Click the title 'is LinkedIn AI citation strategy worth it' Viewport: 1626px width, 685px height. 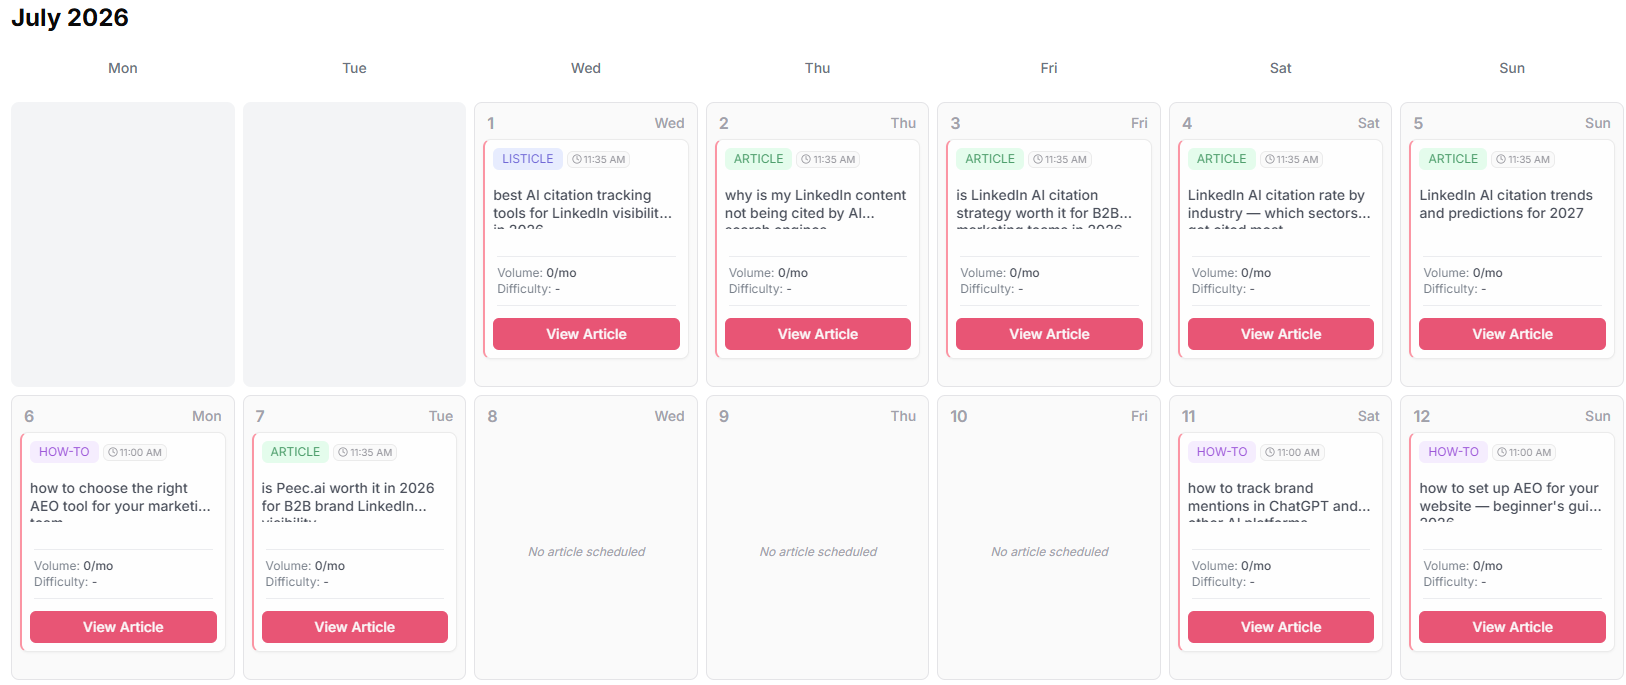pos(1044,204)
